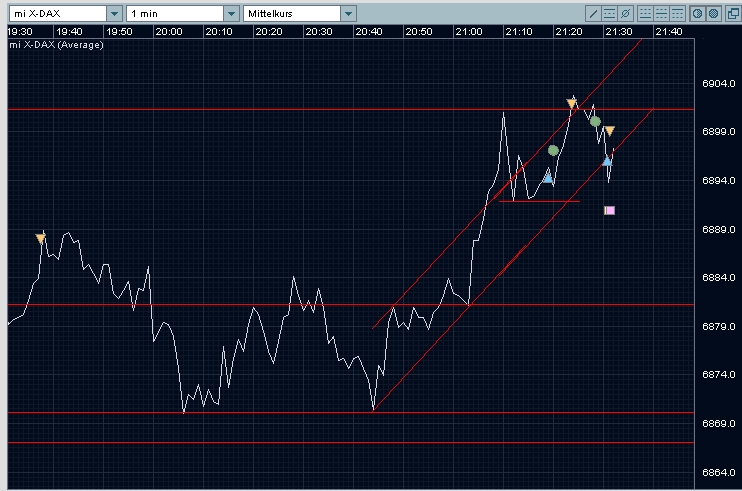Toggle the green circle marker near 21:25
The height and width of the screenshot is (491, 742).
[x=595, y=122]
